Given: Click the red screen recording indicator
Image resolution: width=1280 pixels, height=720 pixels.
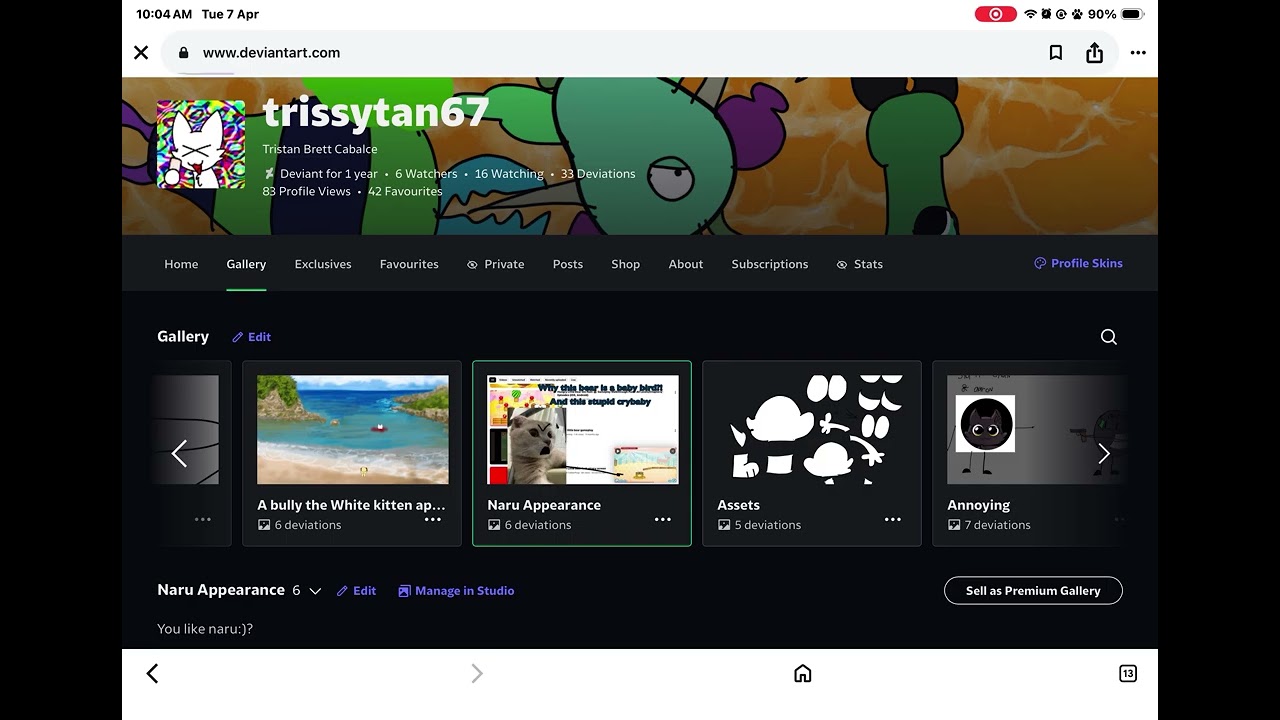Looking at the screenshot, I should (995, 14).
